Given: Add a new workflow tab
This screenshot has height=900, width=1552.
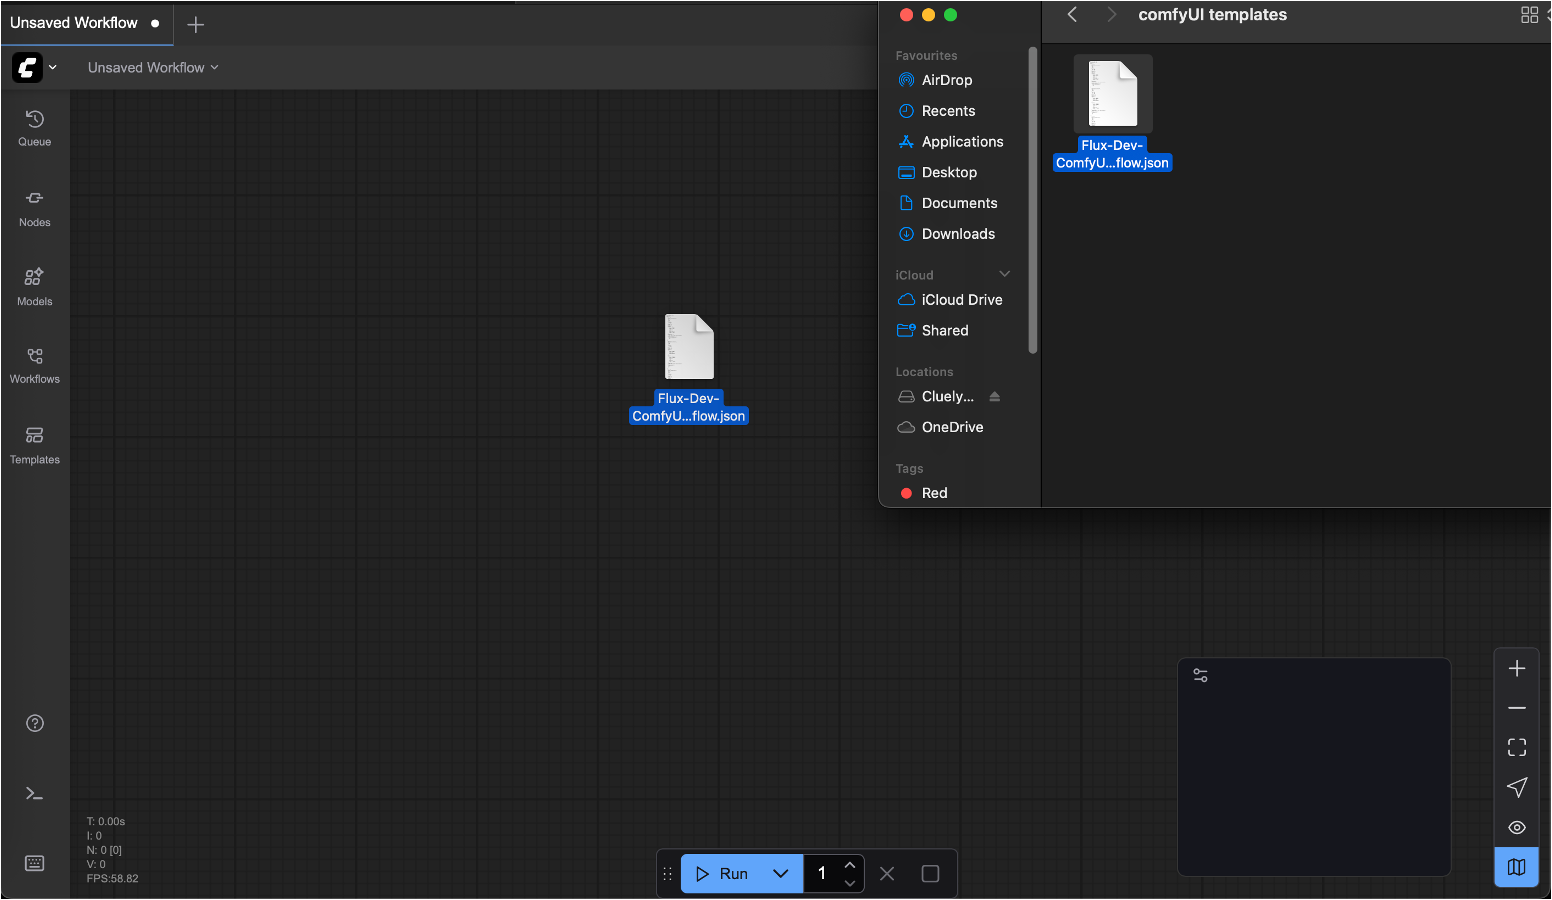Looking at the screenshot, I should [196, 24].
